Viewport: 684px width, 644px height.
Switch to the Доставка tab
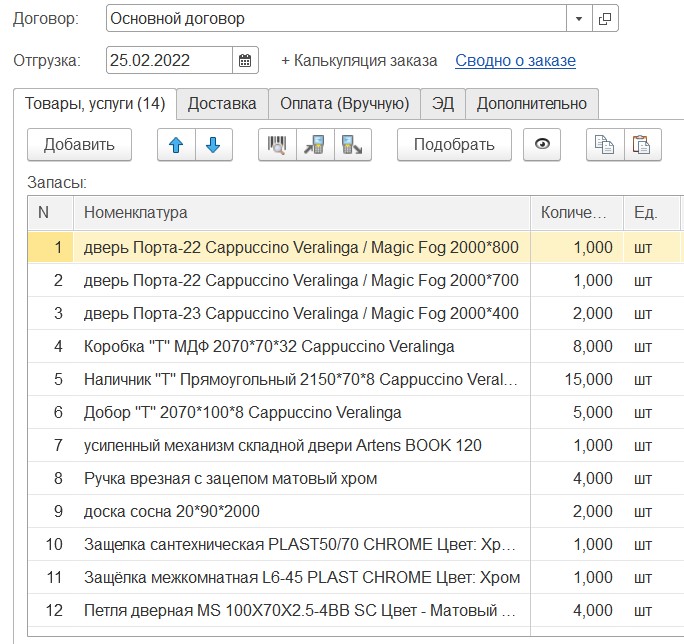point(222,104)
